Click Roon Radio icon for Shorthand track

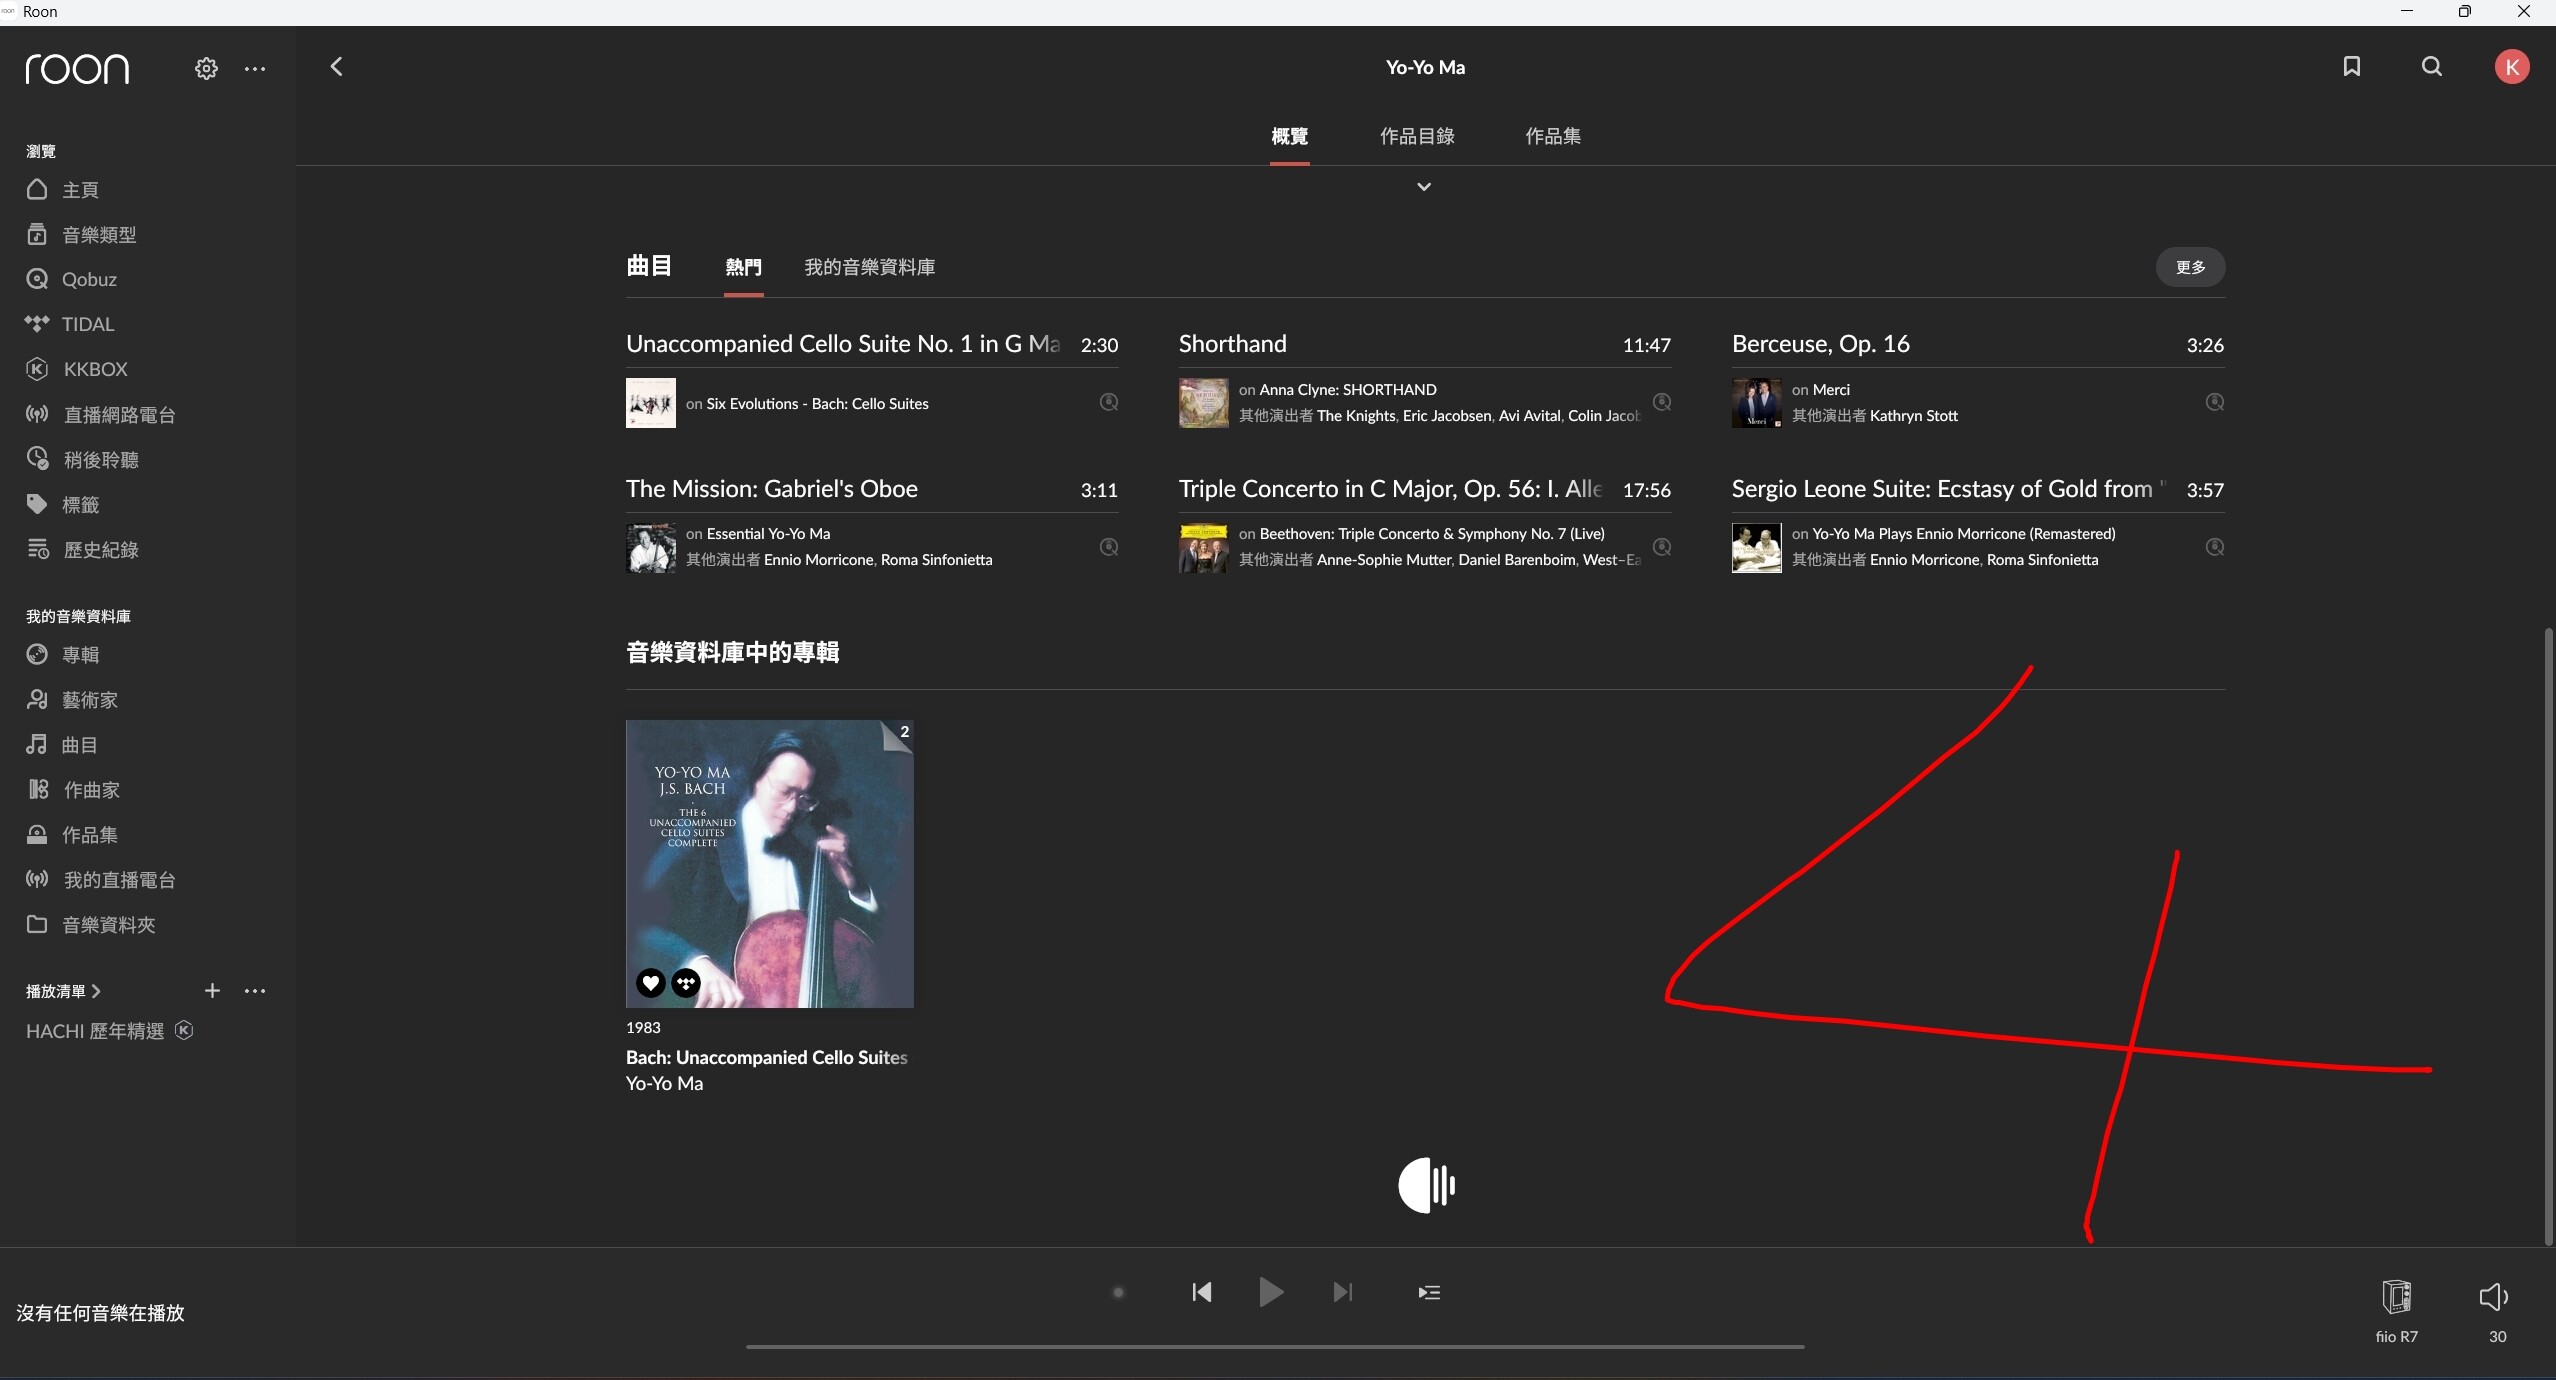pyautogui.click(x=1662, y=402)
